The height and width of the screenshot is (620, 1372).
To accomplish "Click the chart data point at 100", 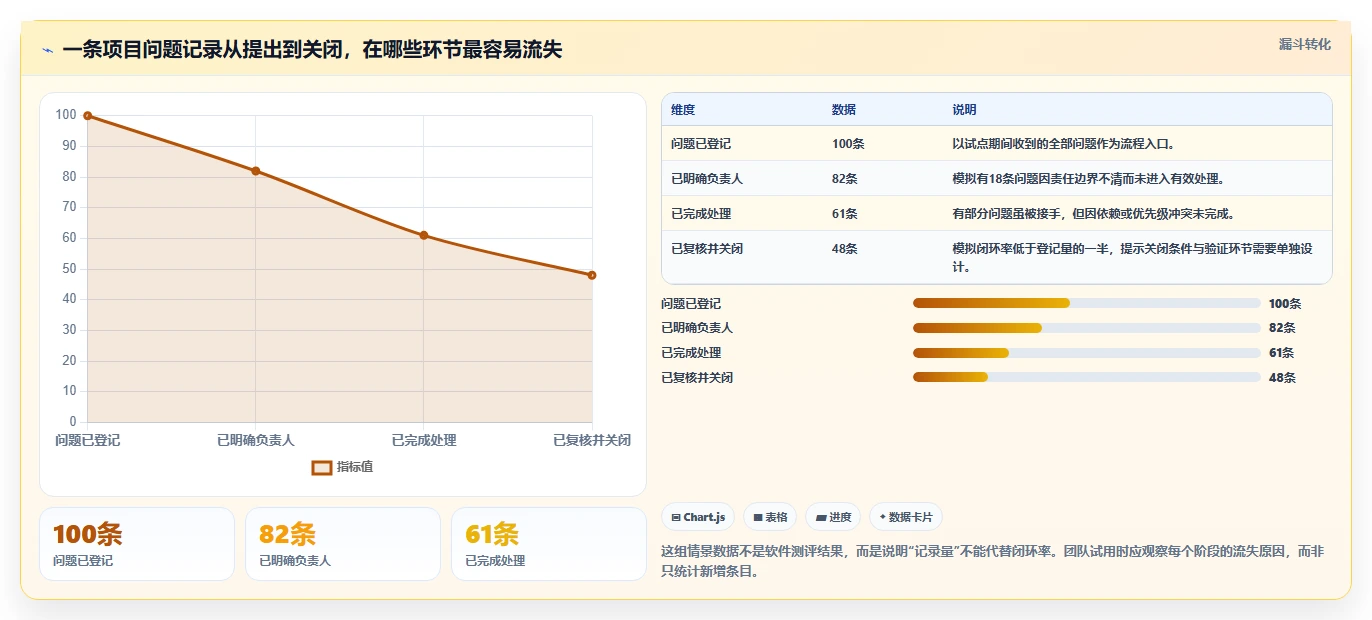I will (88, 116).
